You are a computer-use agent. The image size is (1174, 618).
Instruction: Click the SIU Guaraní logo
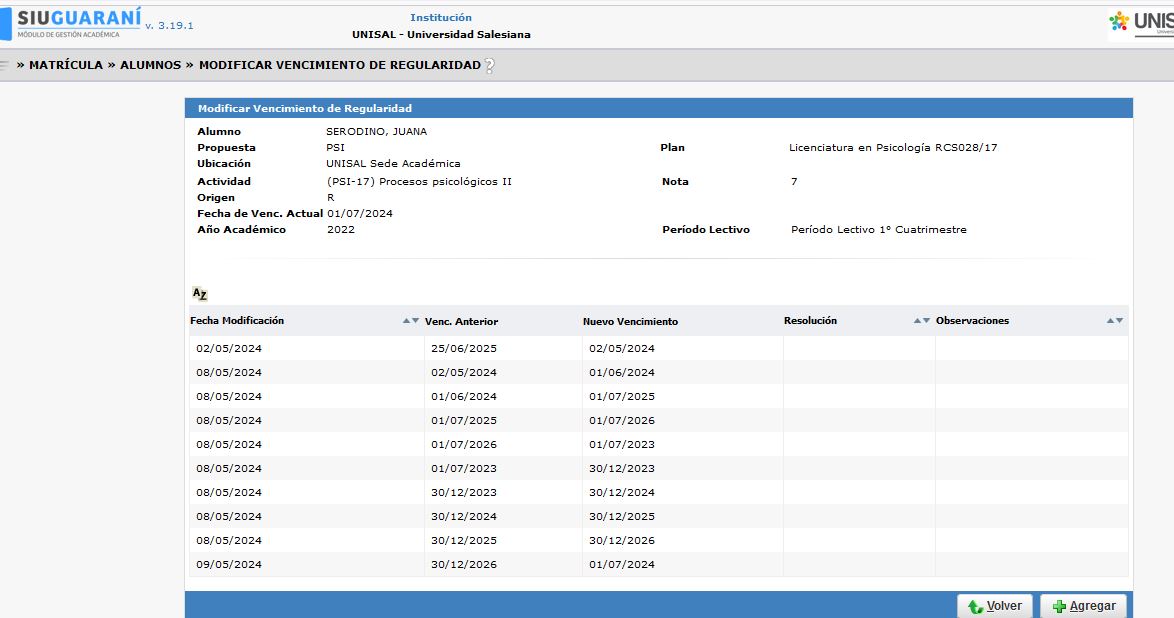(x=71, y=24)
